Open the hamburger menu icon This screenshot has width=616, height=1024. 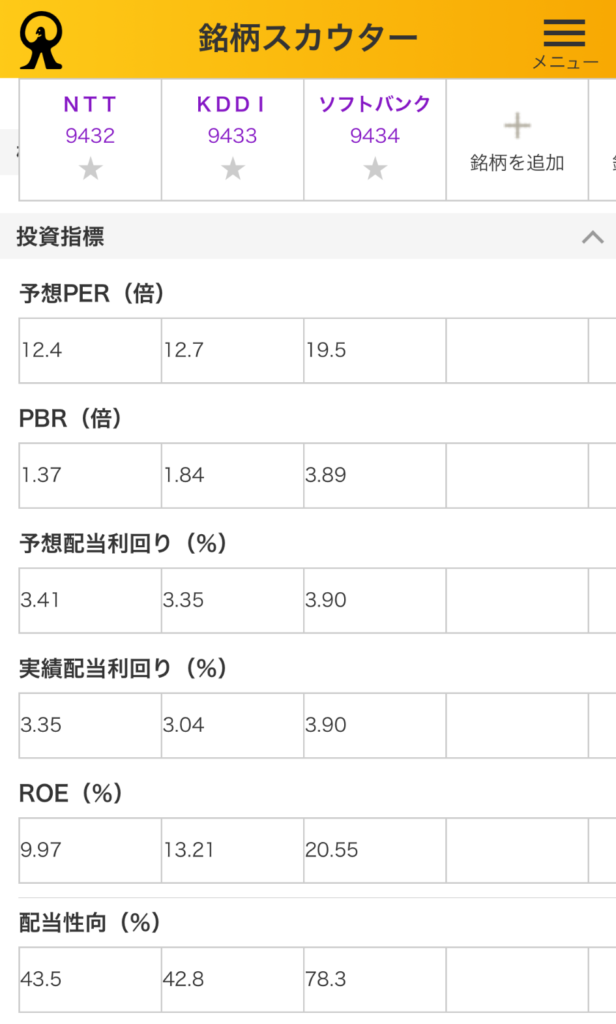coord(564,34)
